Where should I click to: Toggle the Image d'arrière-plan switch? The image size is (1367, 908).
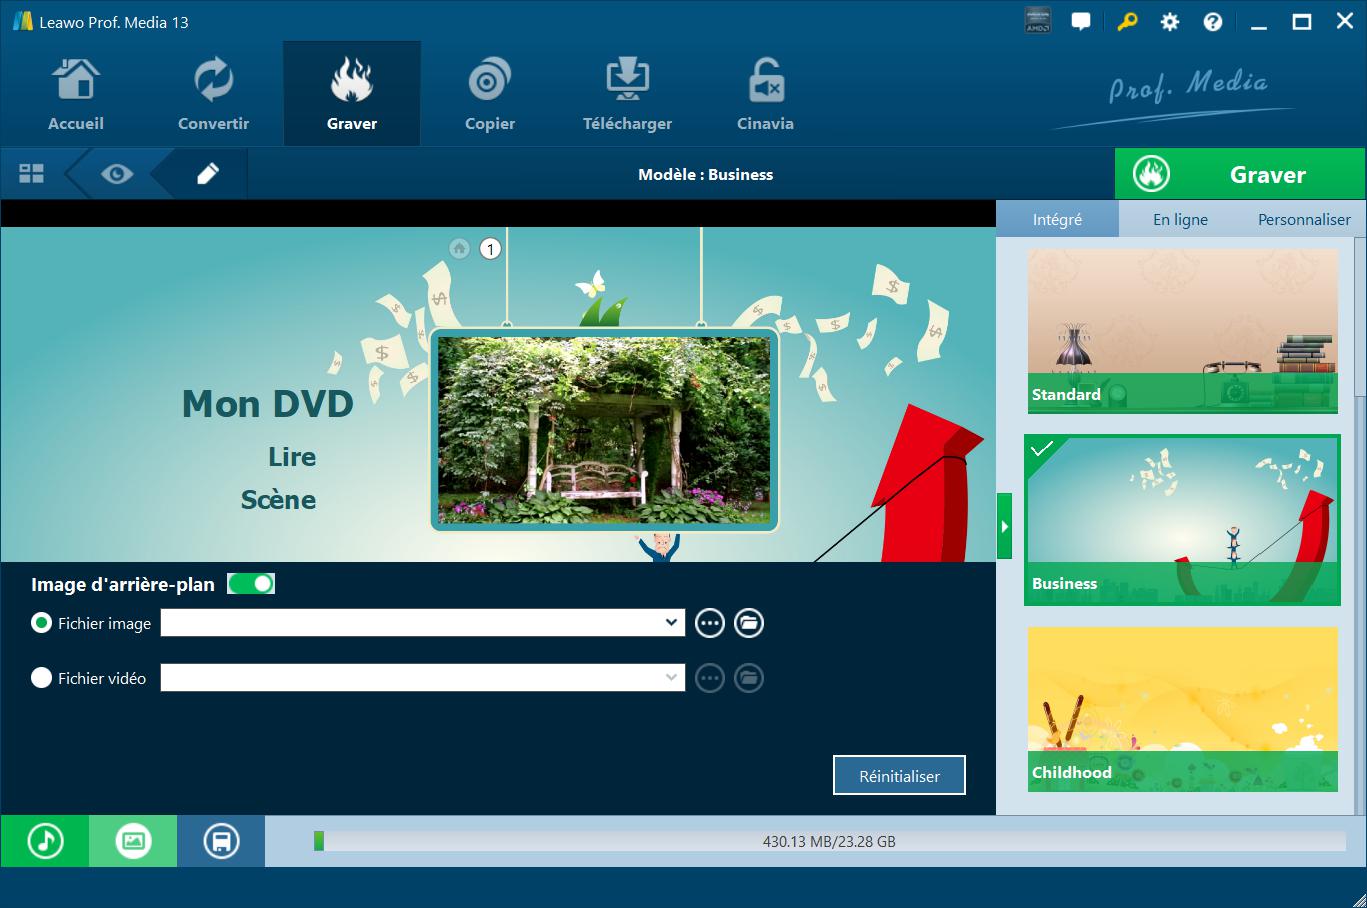coord(251,584)
